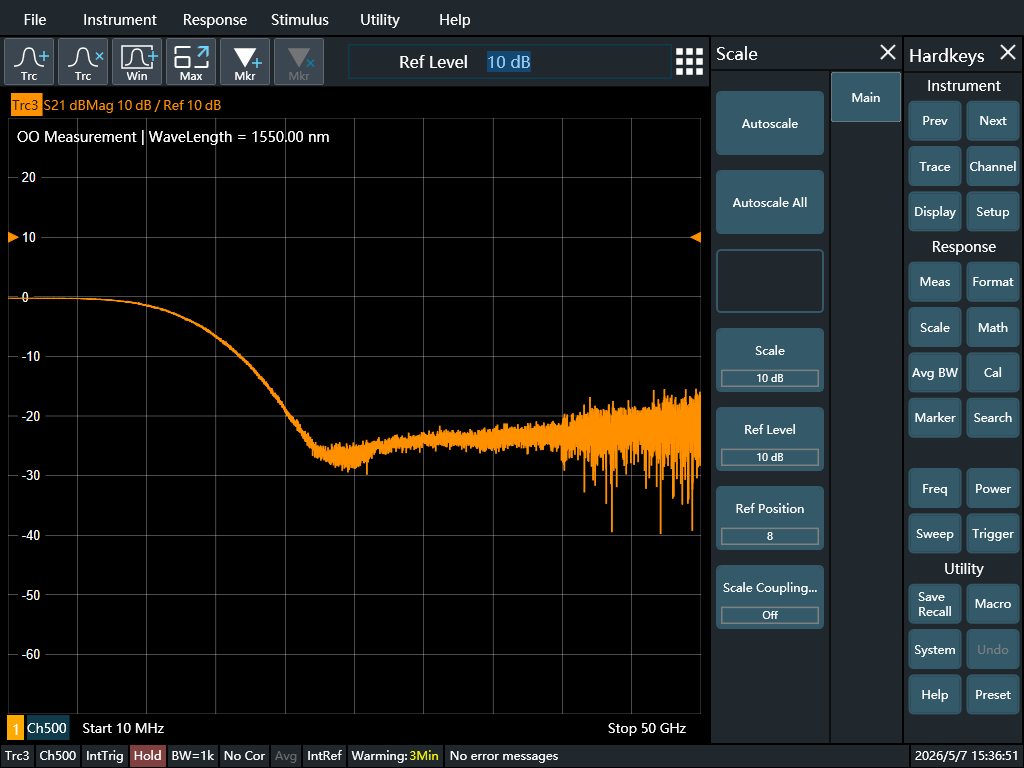Click the BW=1k status bar entry
Viewport: 1024px width, 768px height.
(x=193, y=756)
